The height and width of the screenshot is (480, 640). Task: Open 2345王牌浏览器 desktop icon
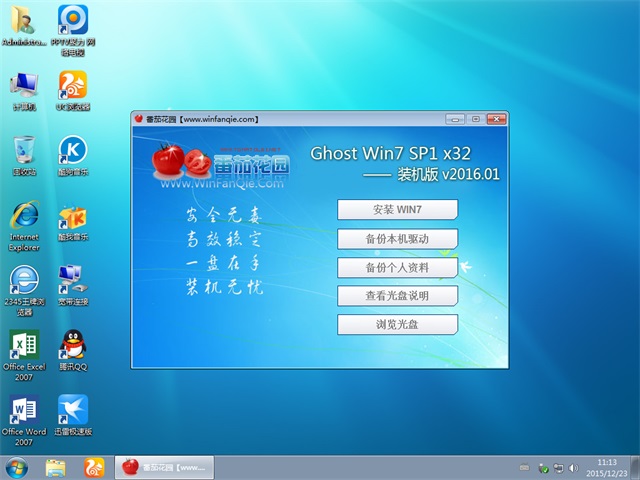23,280
